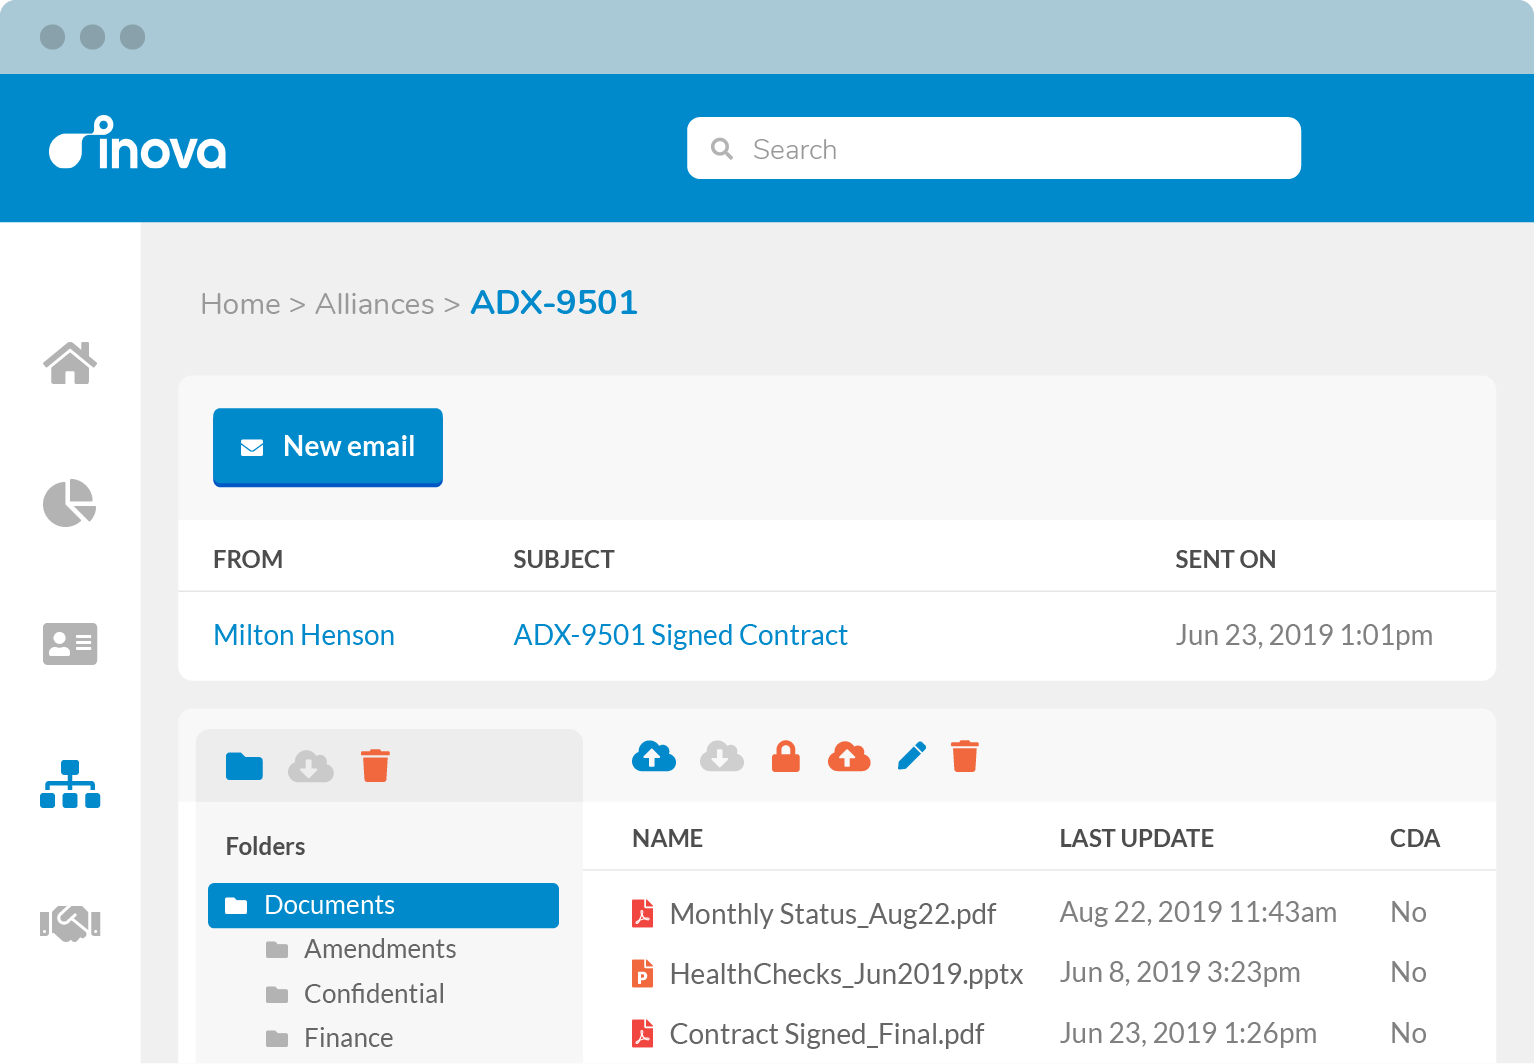
Task: Click CDA value for HealthChecks_Jun2019.pptx
Action: (1408, 972)
